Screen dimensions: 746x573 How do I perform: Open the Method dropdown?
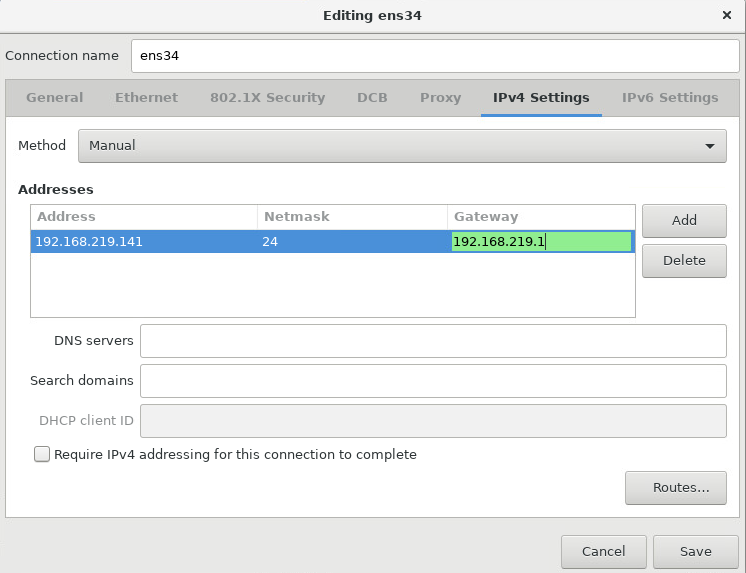pos(402,146)
